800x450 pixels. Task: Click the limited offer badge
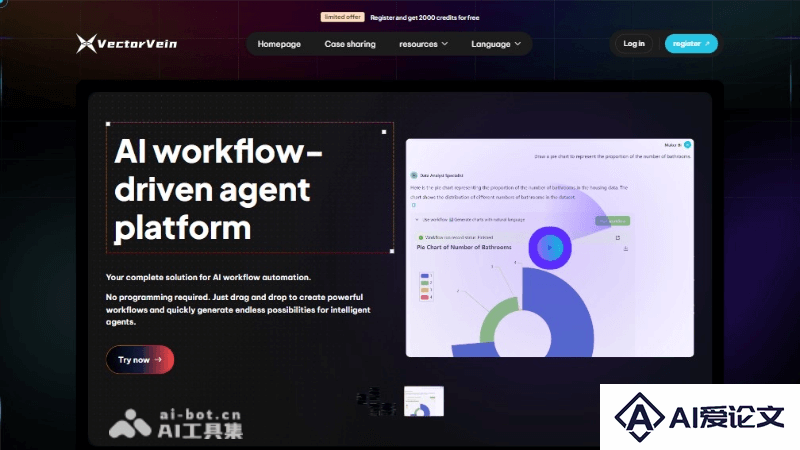[x=342, y=17]
